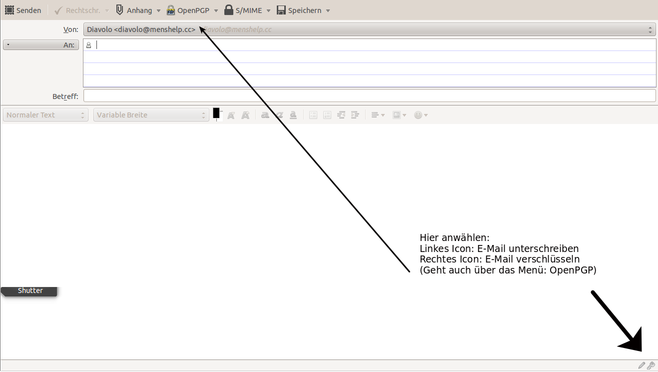Click the S/MIME lock icon
The width and height of the screenshot is (658, 372).
(228, 10)
